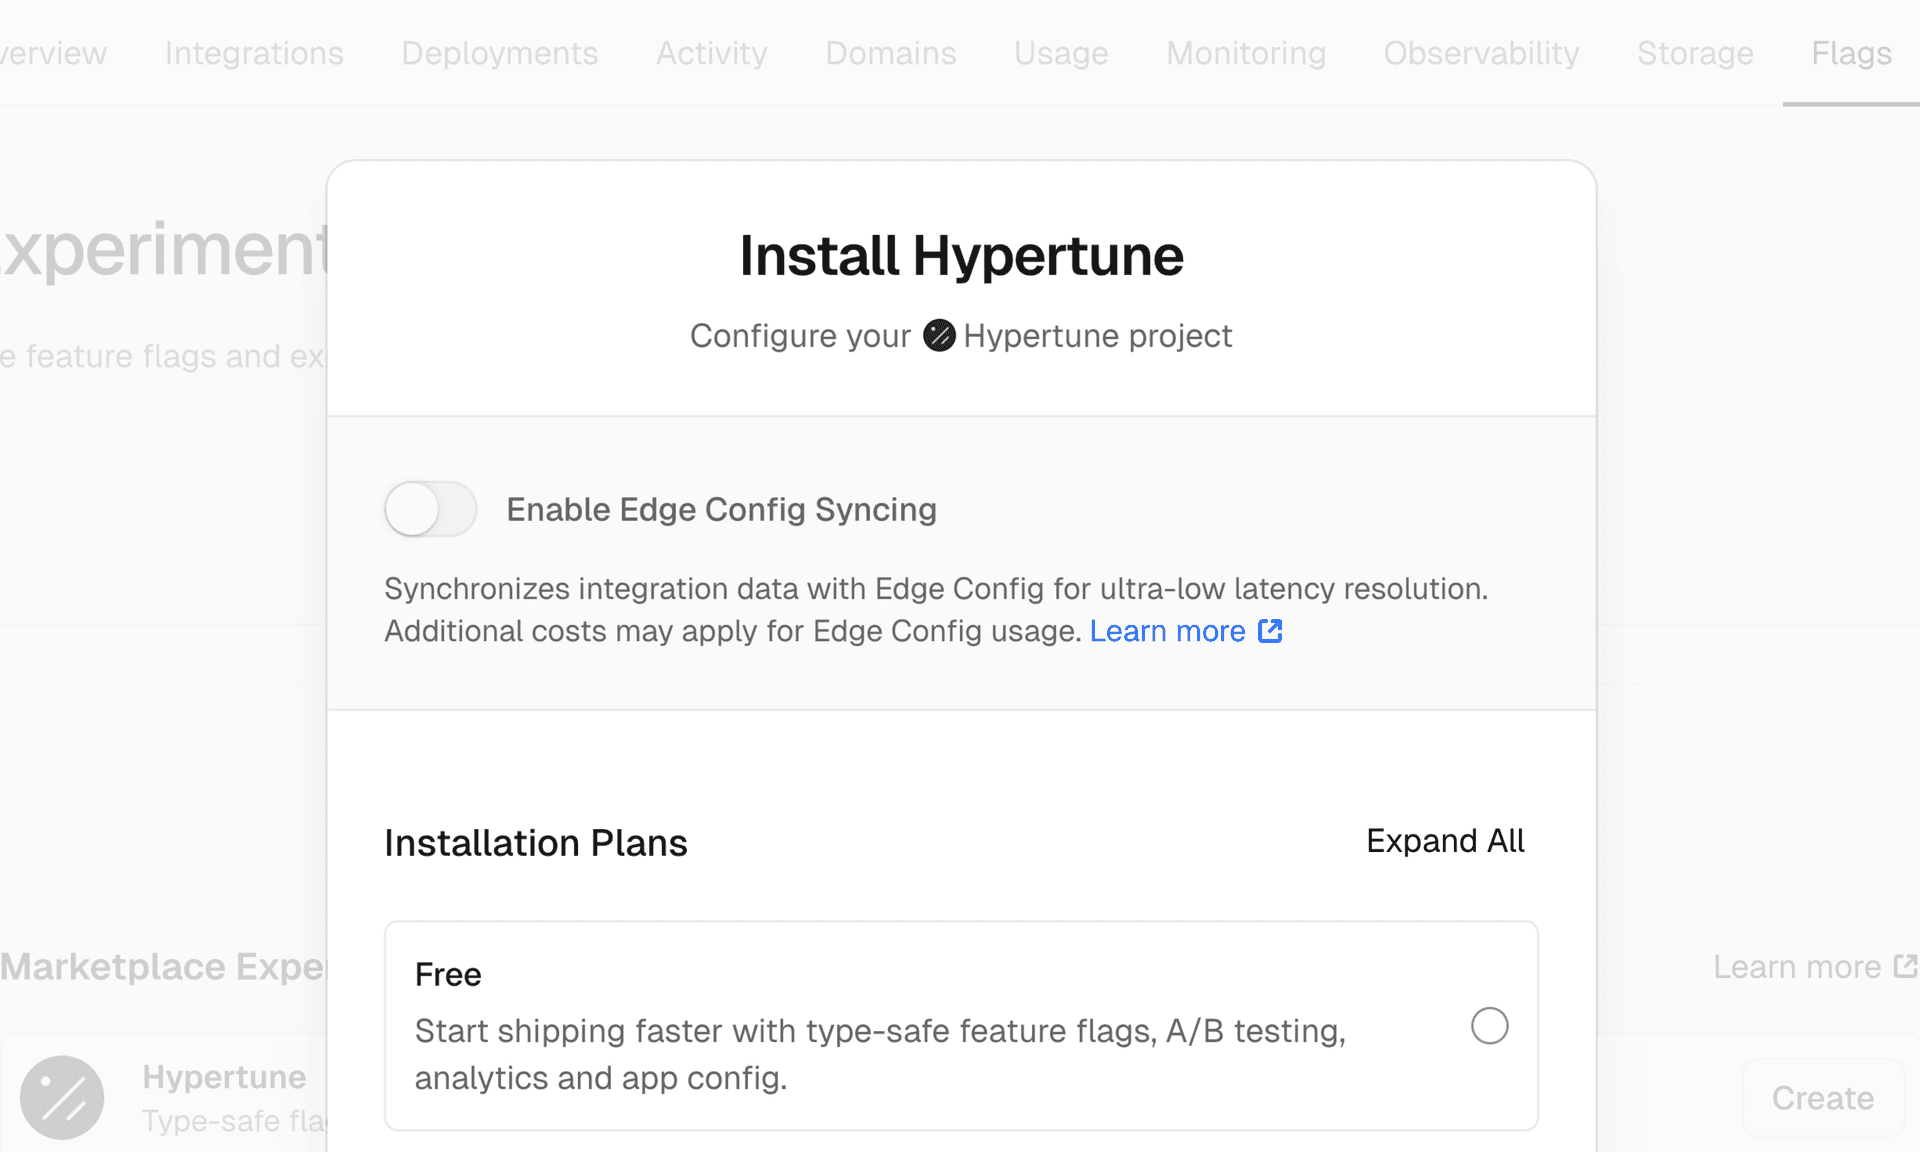The image size is (1920, 1152).
Task: Select the Flags tab
Action: click(x=1851, y=53)
